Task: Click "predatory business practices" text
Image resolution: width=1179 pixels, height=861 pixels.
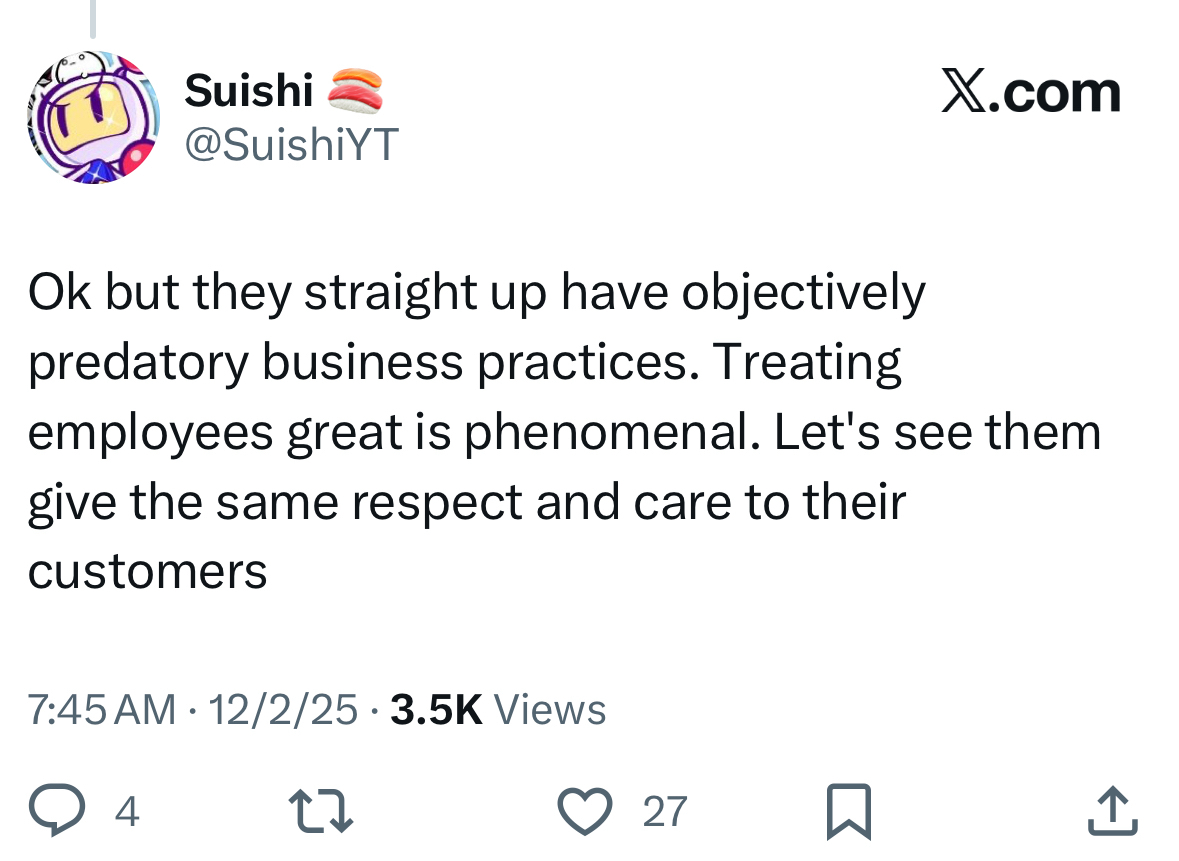Action: (358, 364)
